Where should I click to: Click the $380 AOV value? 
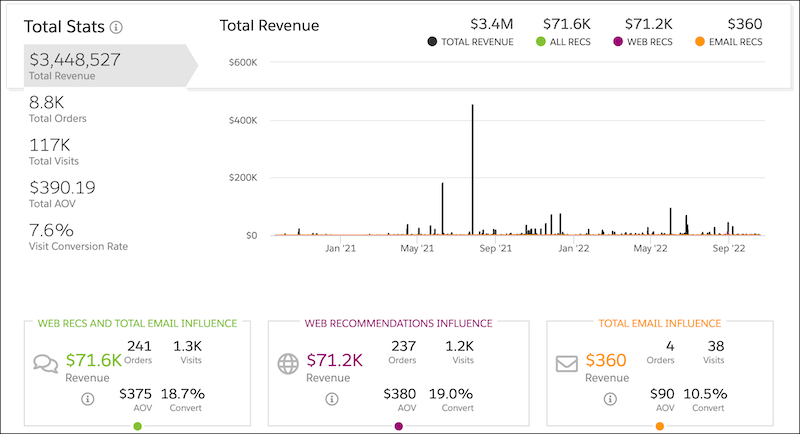pos(399,394)
